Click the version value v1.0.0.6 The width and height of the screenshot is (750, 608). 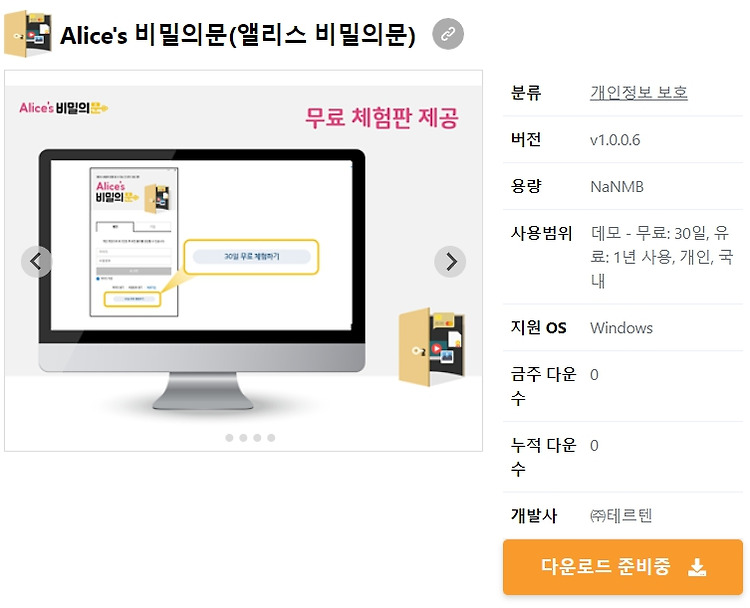pos(615,140)
